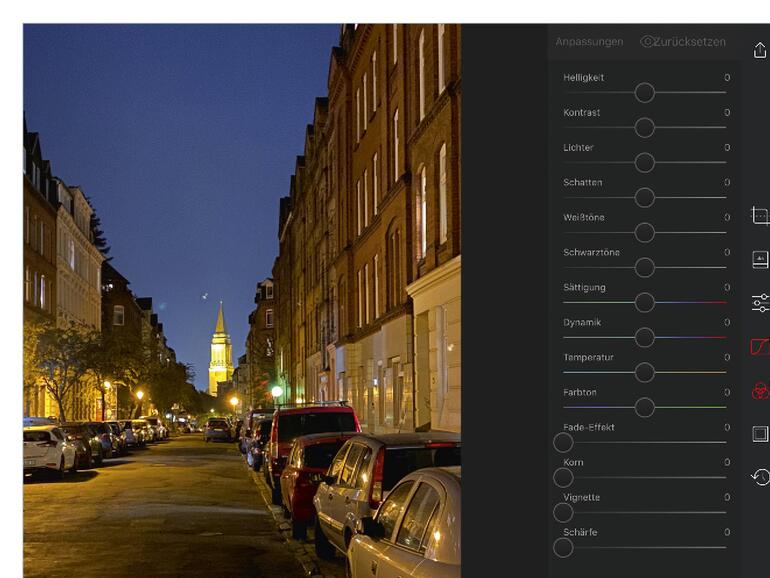Tap the share/export icon
Screen dimensions: 770x578
[760, 50]
